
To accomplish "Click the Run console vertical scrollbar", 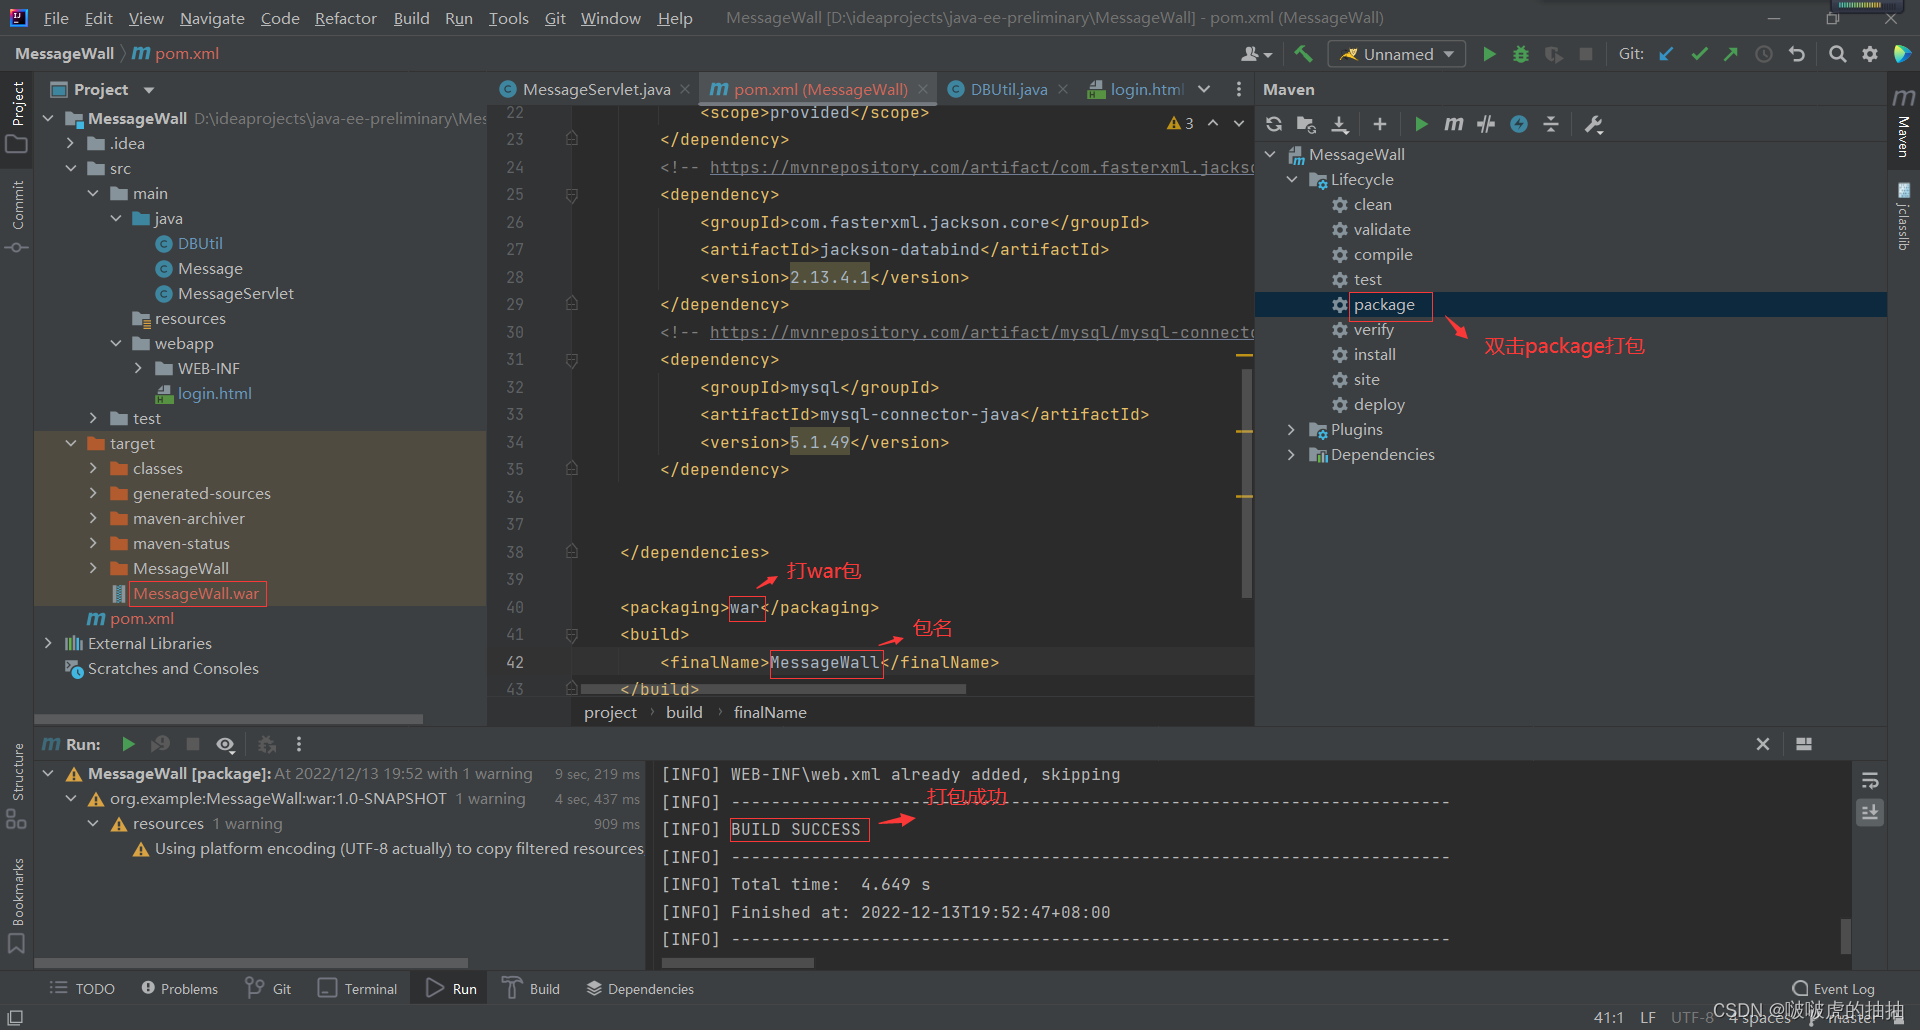I will click(1846, 936).
